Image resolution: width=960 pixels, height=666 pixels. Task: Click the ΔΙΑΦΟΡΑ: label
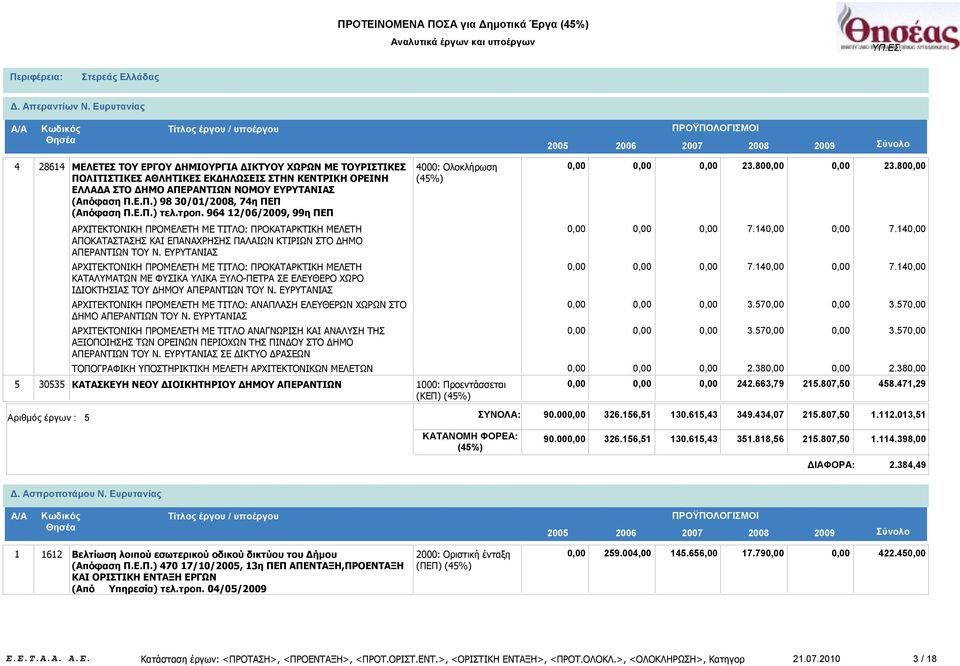831,465
